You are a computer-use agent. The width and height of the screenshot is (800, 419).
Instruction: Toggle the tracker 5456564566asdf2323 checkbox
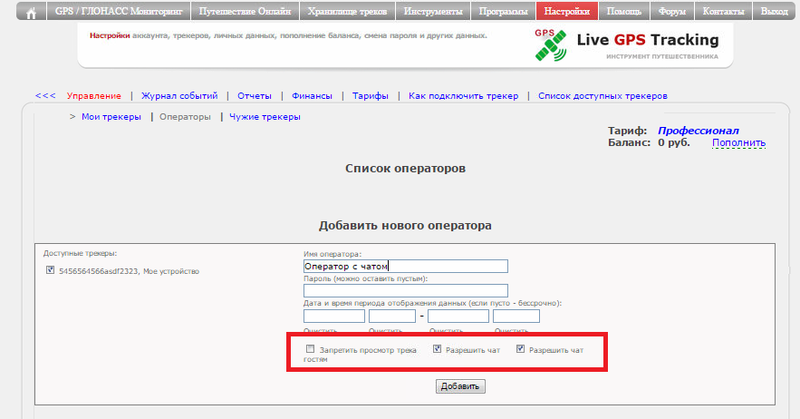(50, 271)
